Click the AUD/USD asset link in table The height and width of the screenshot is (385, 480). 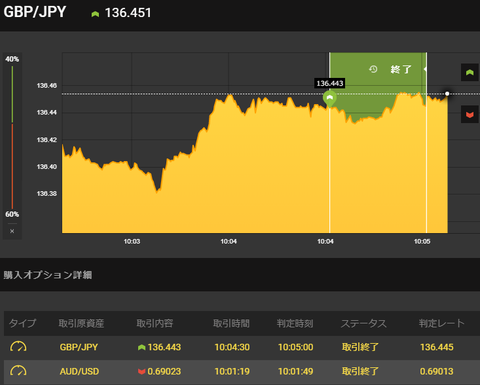coord(79,371)
